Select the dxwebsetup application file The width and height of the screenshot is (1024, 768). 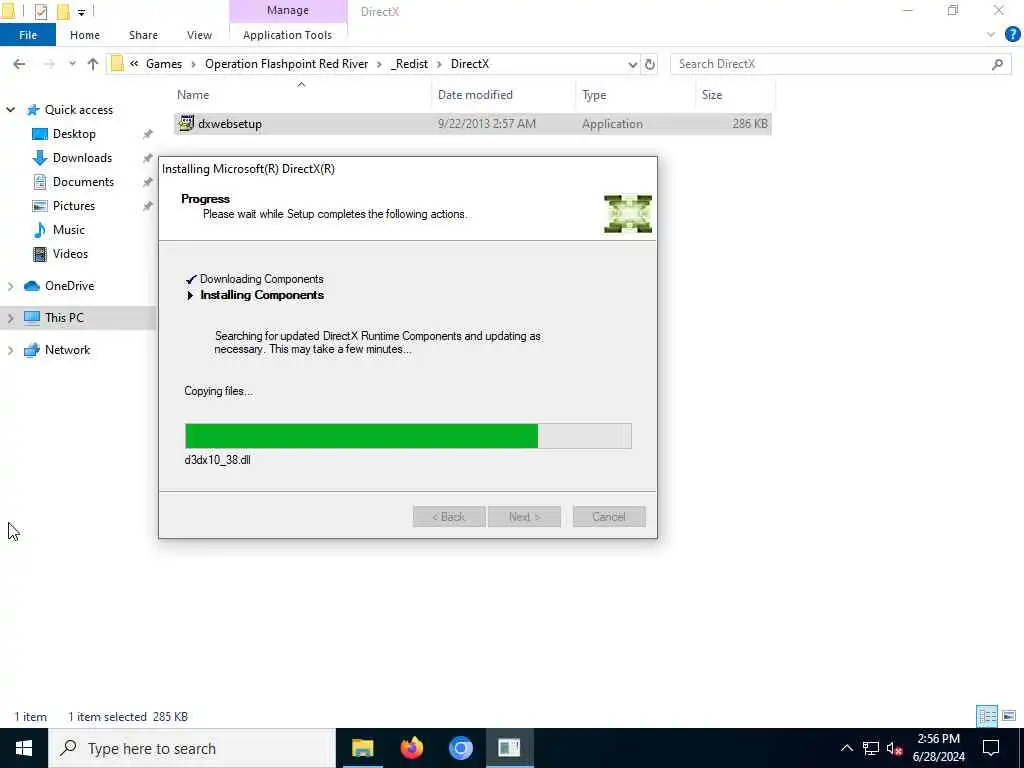coord(472,123)
